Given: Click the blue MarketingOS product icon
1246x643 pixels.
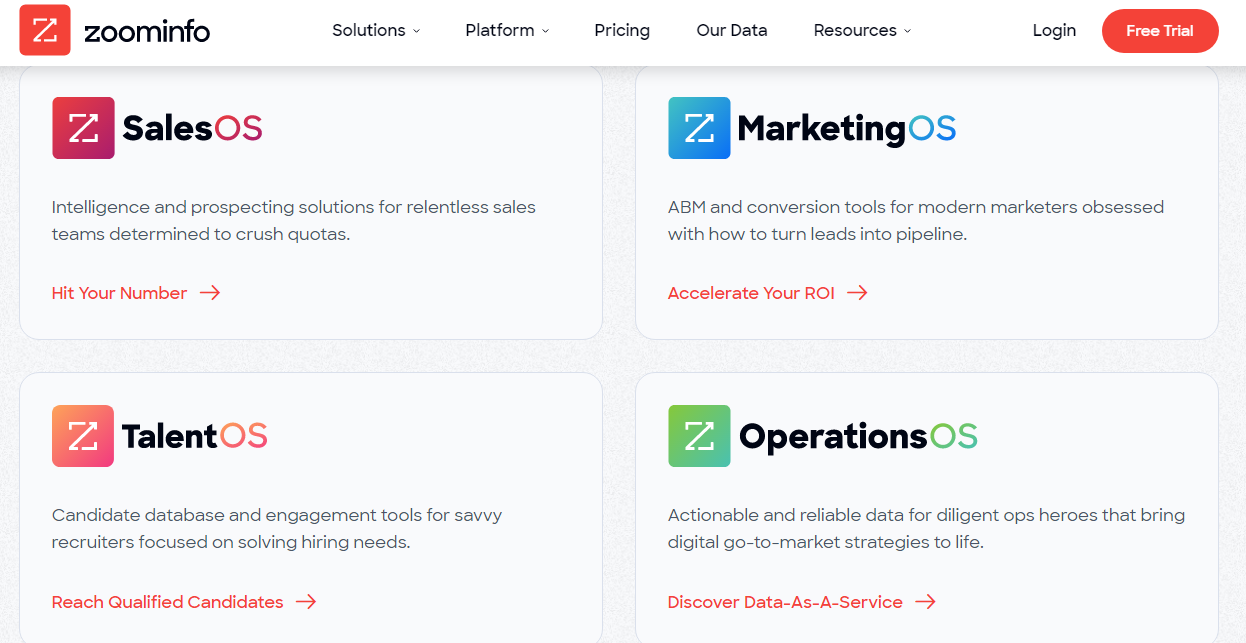Looking at the screenshot, I should pyautogui.click(x=699, y=128).
